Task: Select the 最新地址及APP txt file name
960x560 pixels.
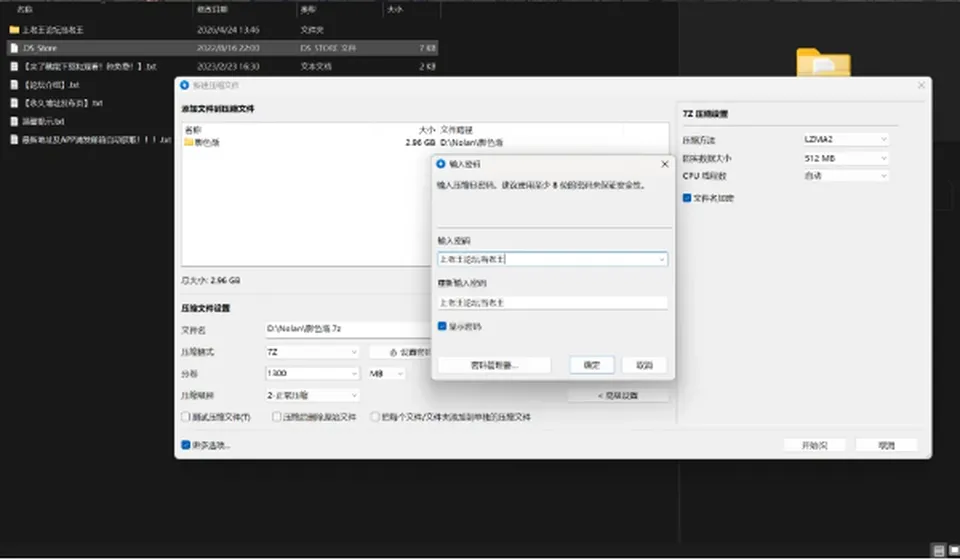Action: pyautogui.click(x=96, y=140)
